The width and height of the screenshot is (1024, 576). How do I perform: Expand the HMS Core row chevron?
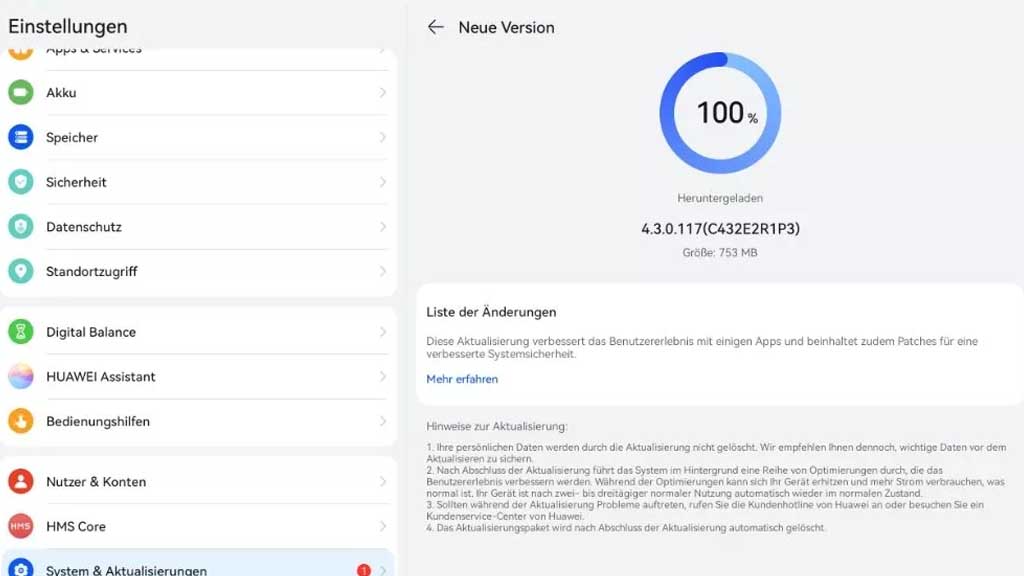coord(383,526)
